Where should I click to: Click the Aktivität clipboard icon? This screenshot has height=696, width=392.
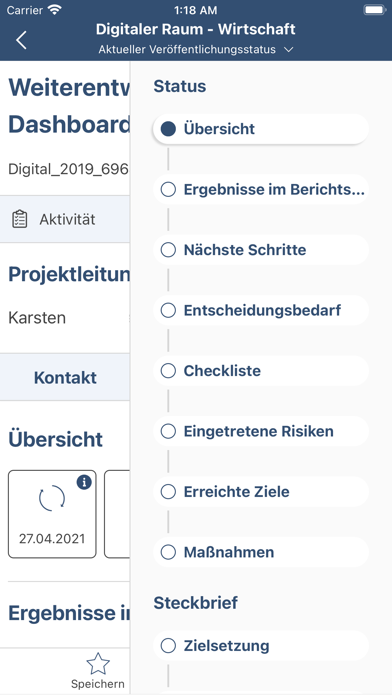click(x=19, y=219)
